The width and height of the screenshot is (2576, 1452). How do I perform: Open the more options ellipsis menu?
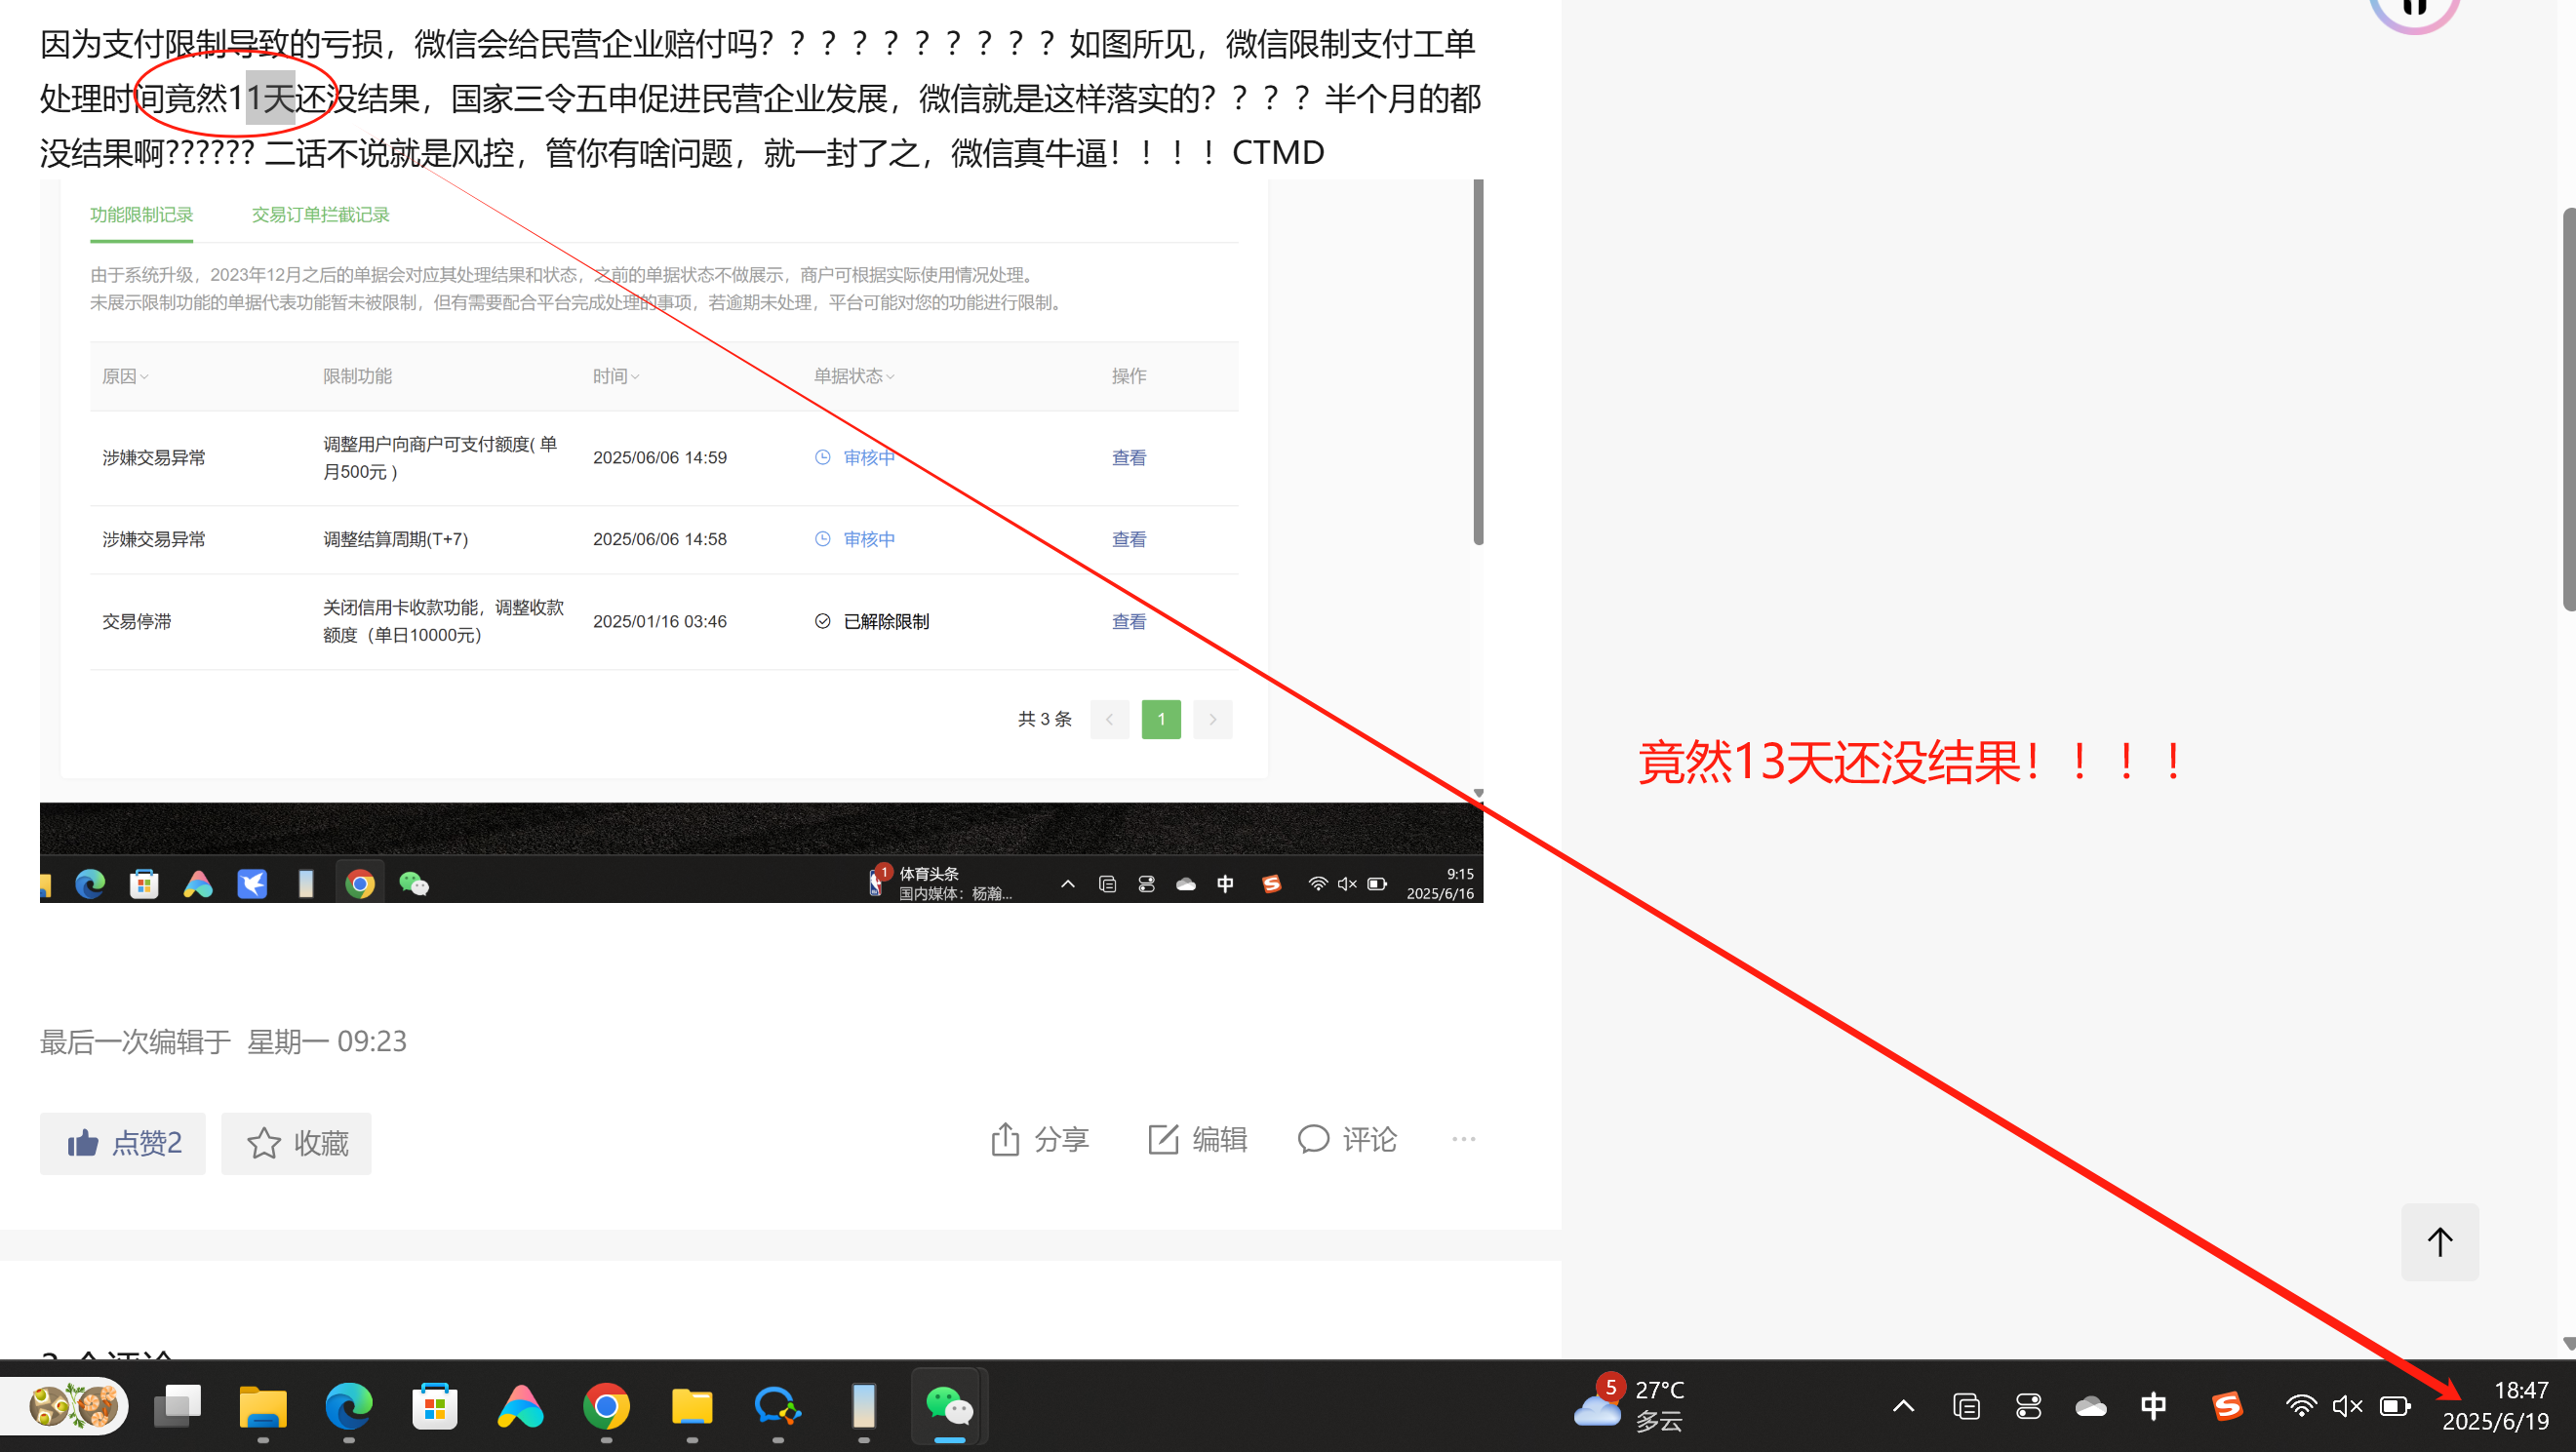(1463, 1139)
